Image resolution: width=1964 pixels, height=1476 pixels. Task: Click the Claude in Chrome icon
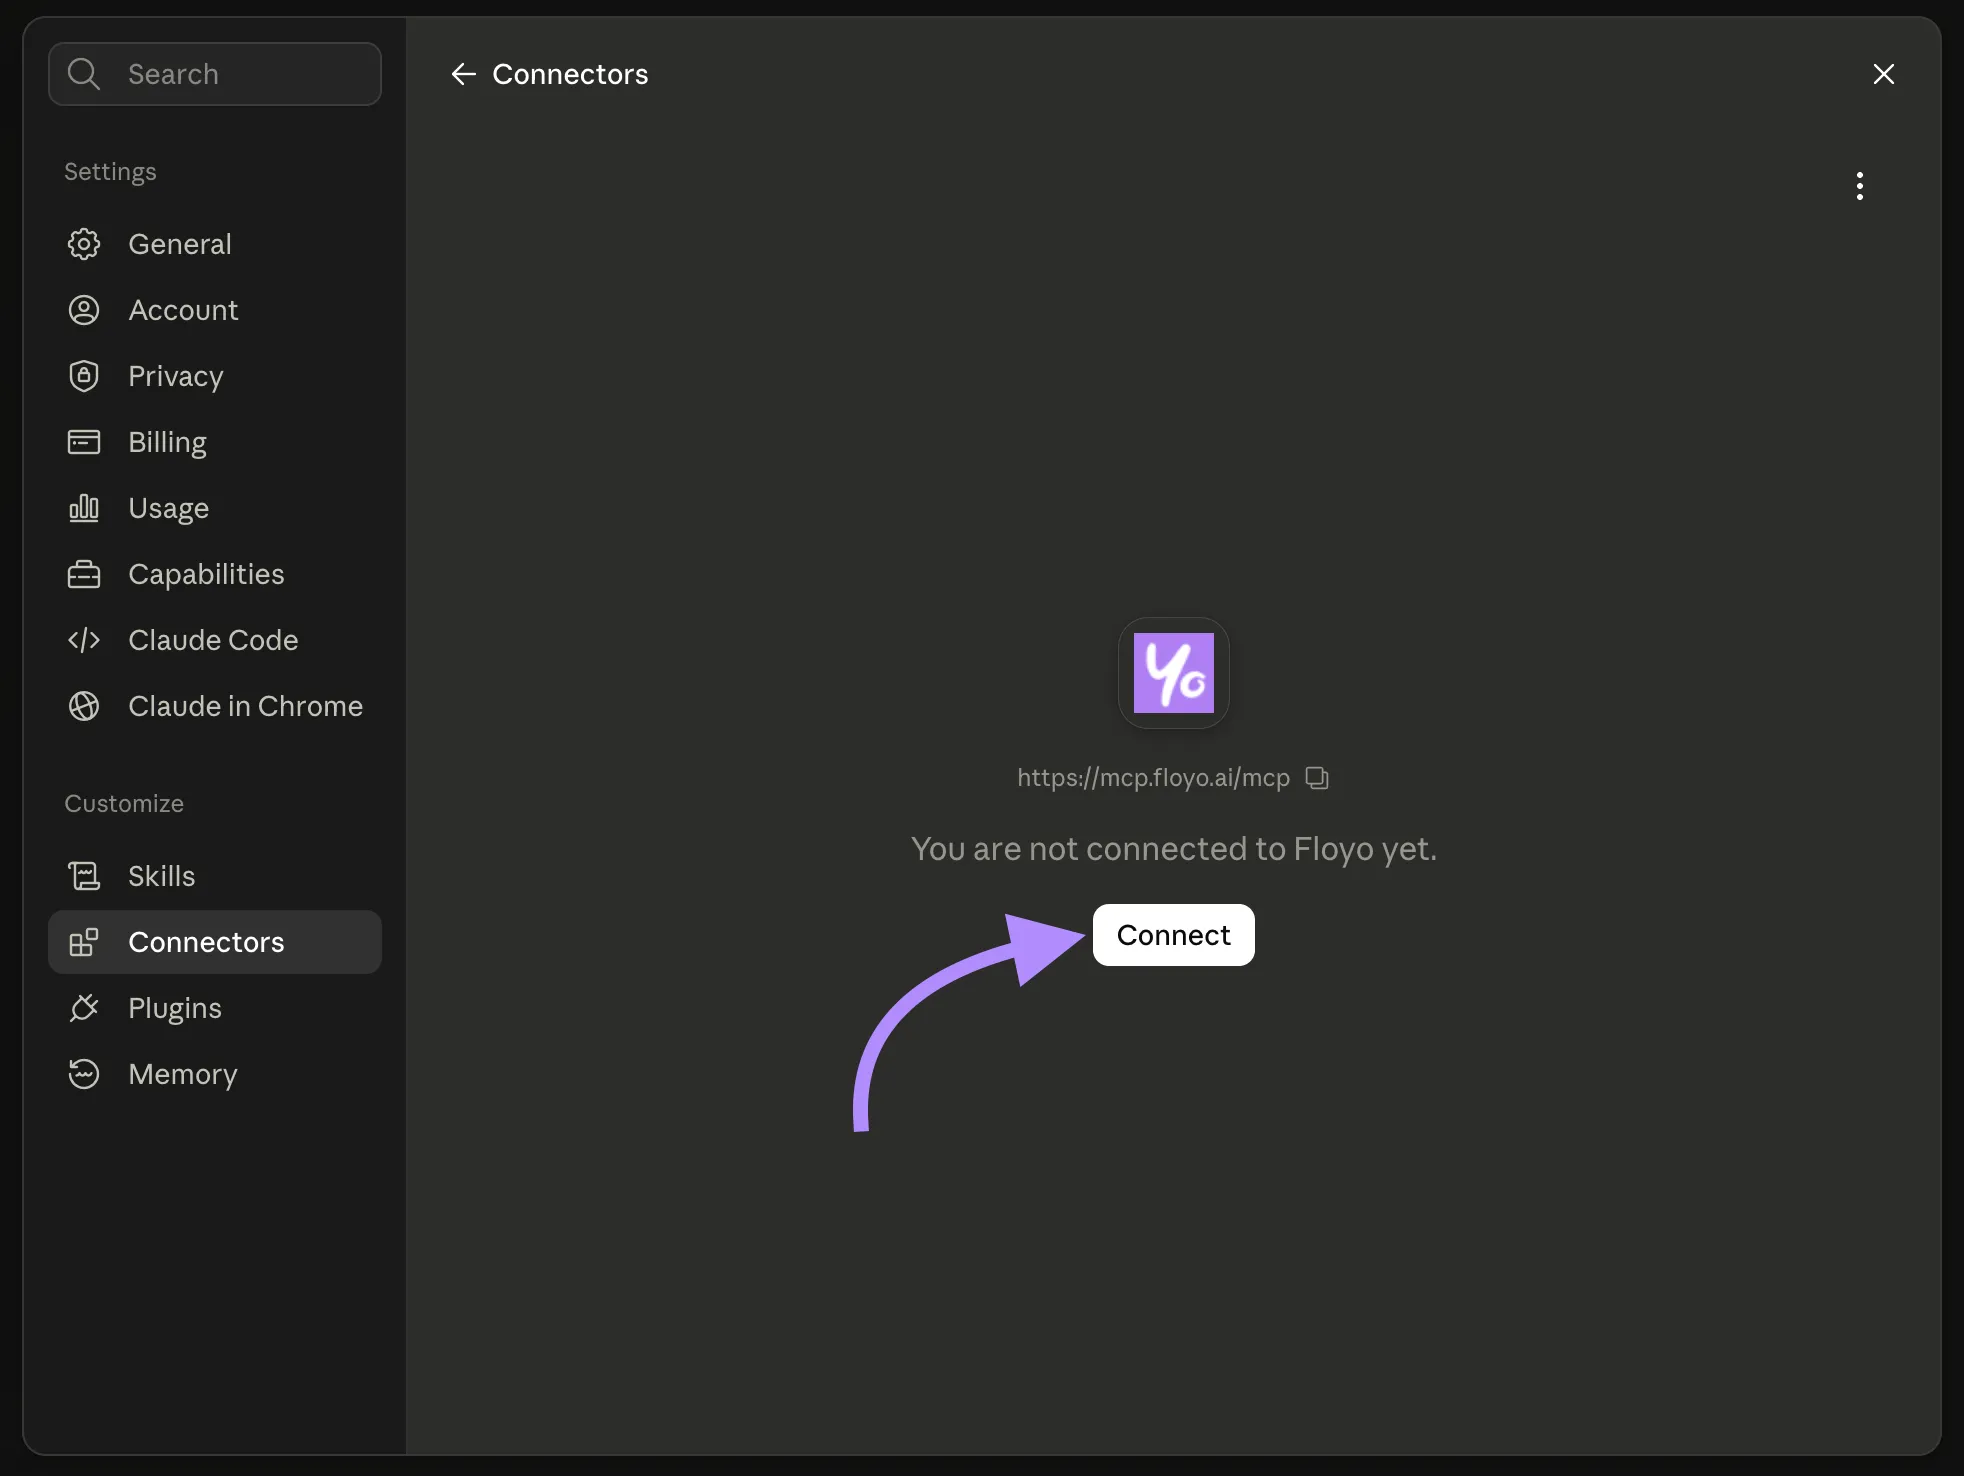click(84, 706)
